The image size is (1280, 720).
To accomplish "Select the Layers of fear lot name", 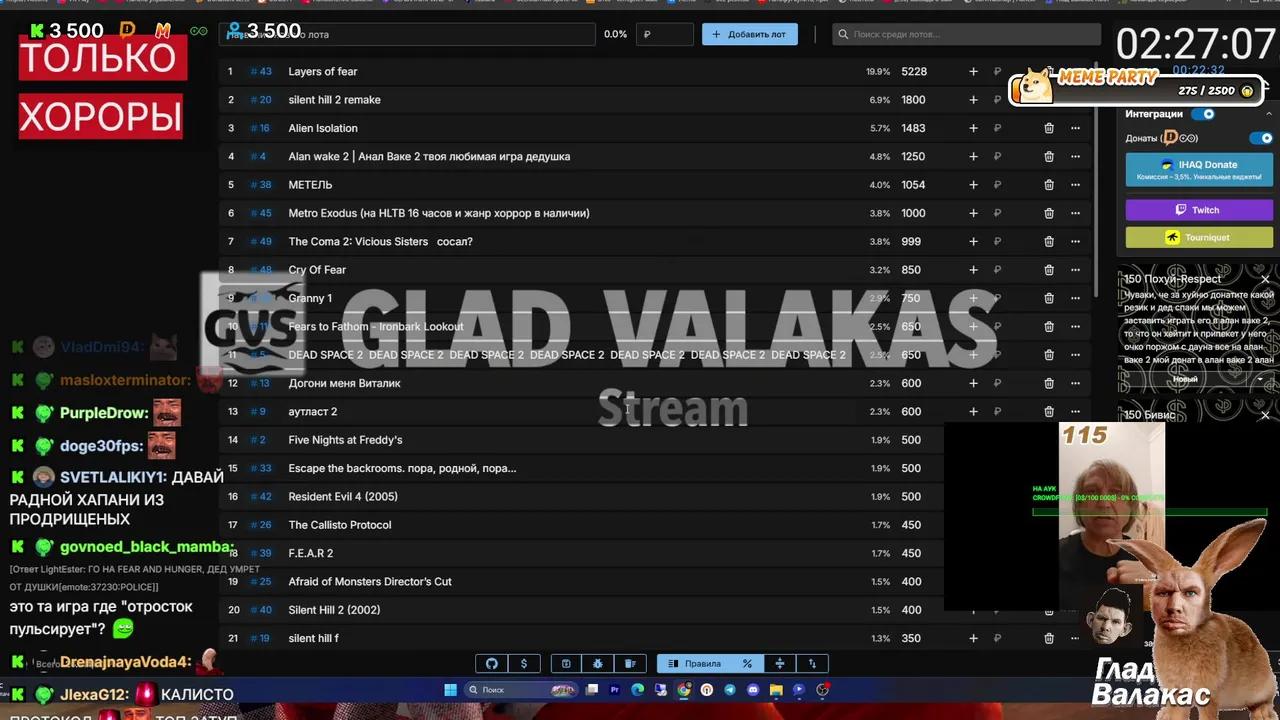I will 322,72.
